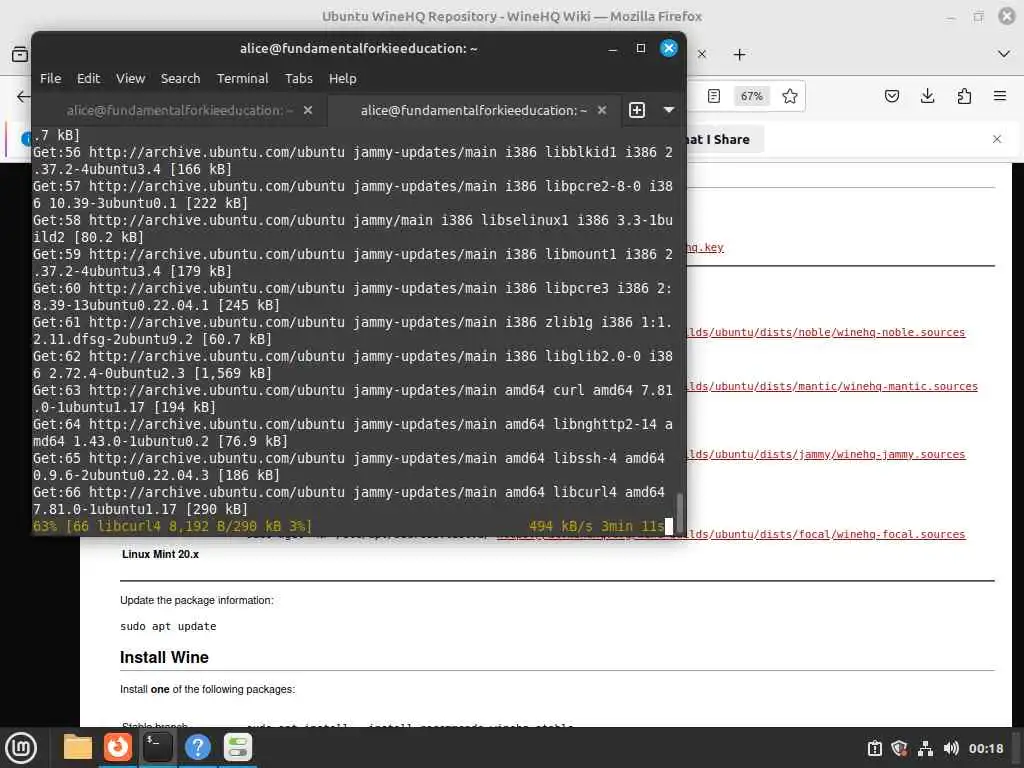This screenshot has width=1024, height=768.
Task: Bookmark this page with the star
Action: (790, 96)
